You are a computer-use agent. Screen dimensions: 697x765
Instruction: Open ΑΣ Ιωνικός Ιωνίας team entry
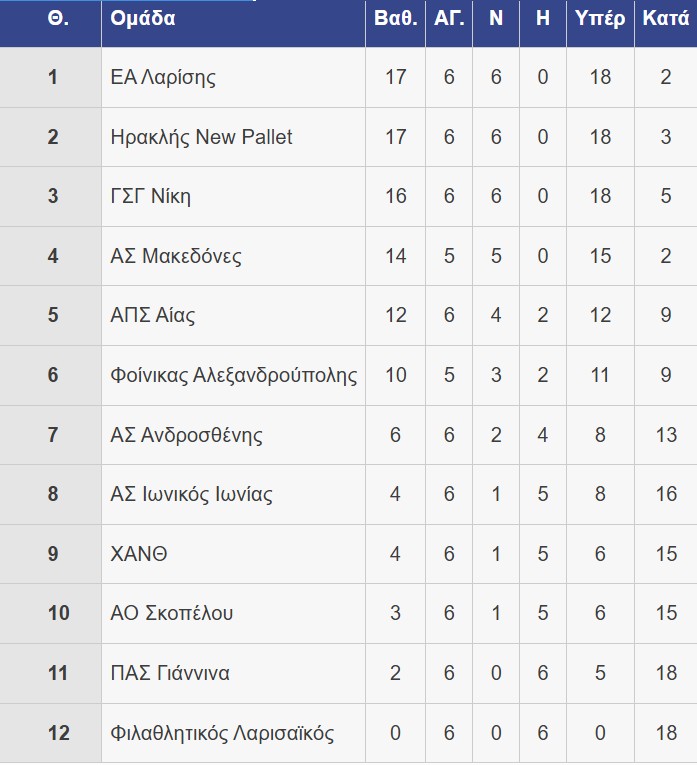coord(191,494)
